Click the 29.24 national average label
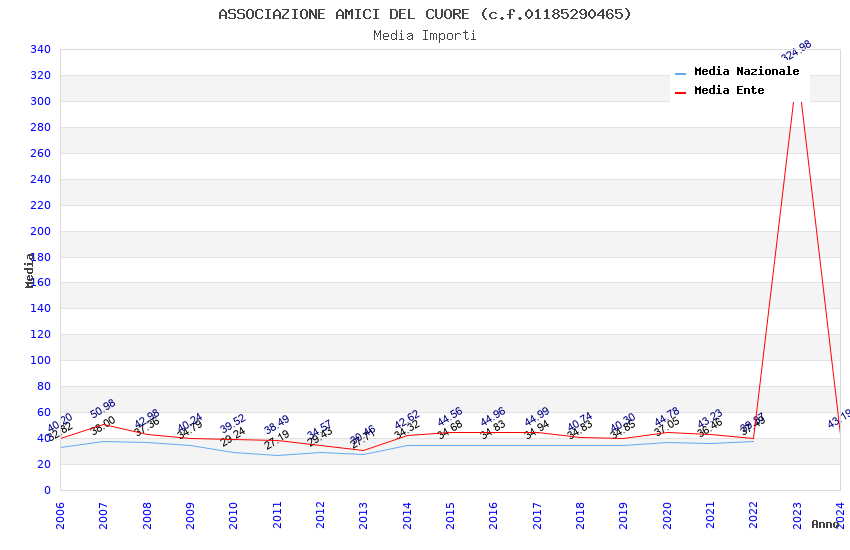Screen dimensions: 850x550 click(233, 437)
